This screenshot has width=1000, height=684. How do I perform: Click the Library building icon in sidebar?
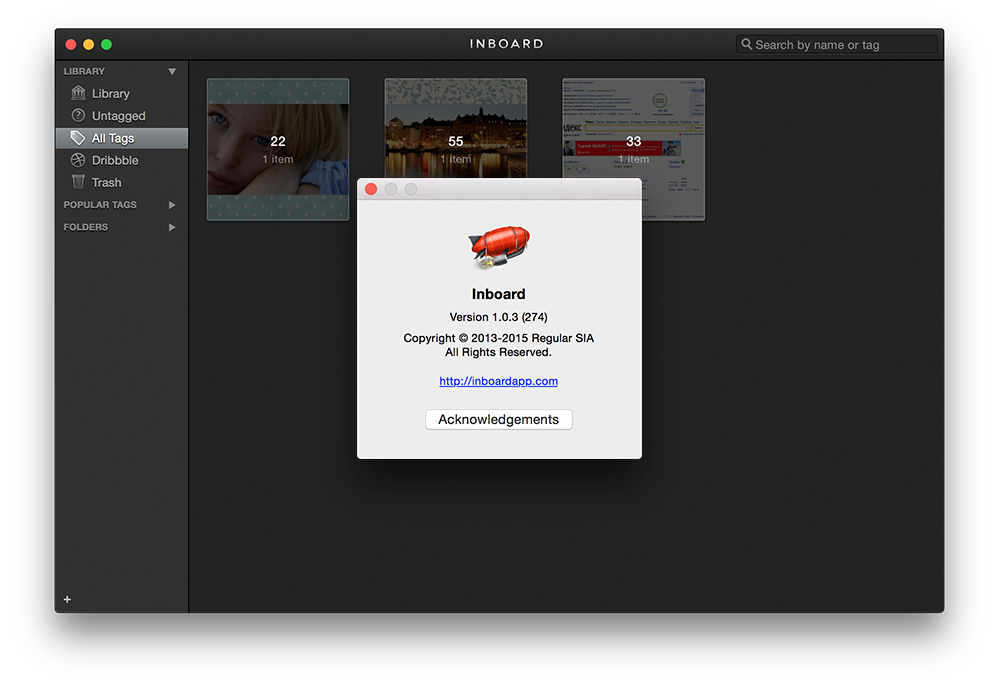click(x=78, y=93)
